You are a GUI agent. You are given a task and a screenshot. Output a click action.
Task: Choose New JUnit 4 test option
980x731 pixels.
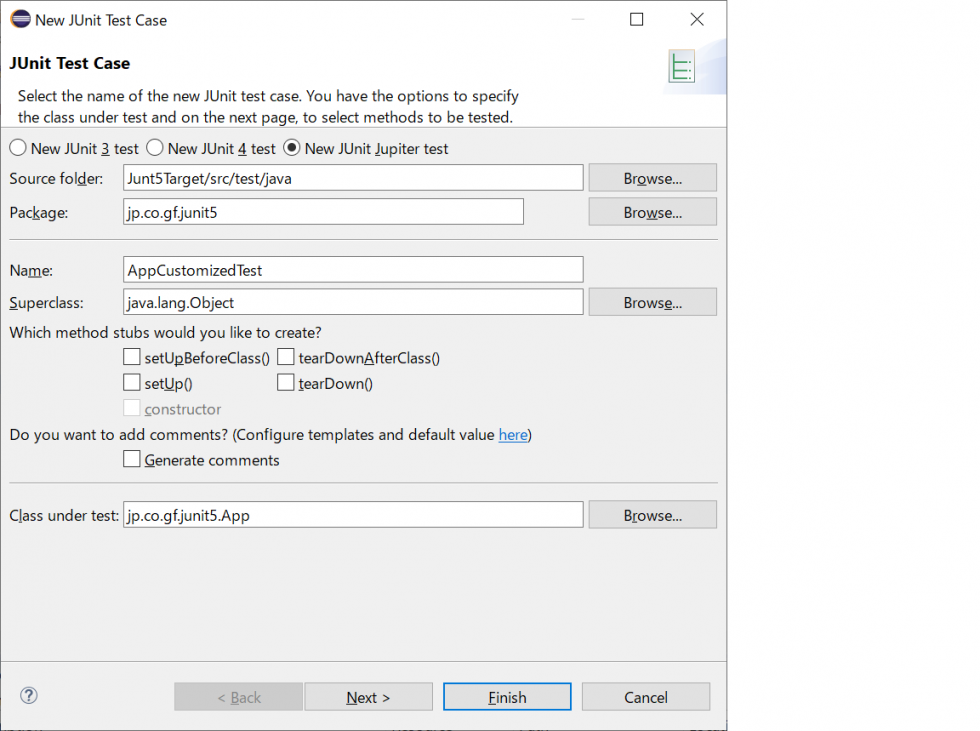(x=155, y=147)
